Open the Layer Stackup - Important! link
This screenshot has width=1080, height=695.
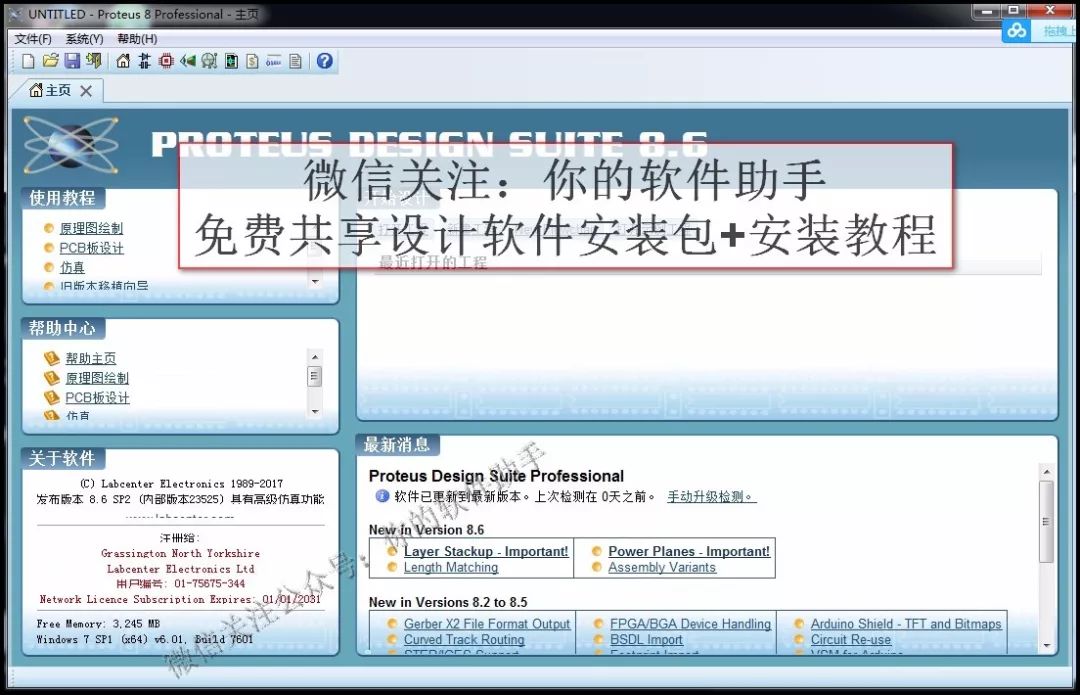pyautogui.click(x=486, y=552)
